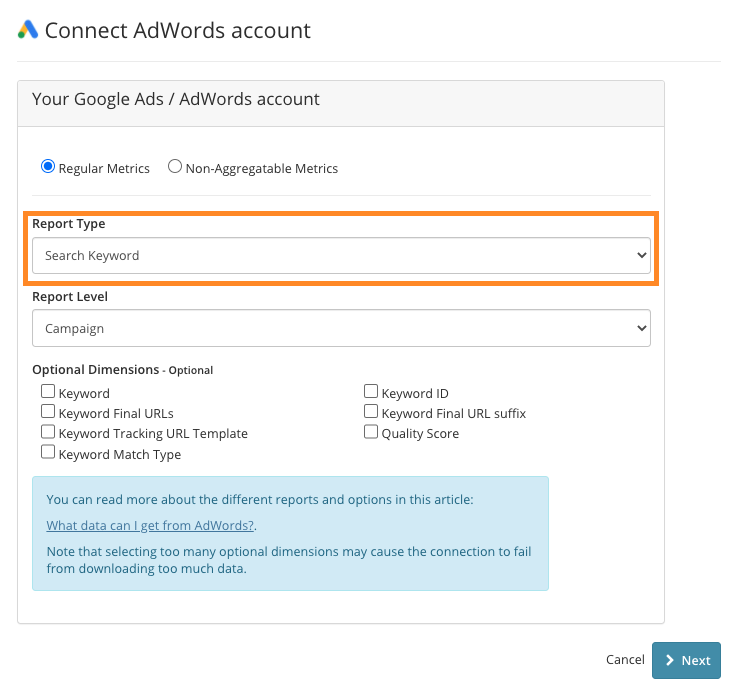Select the Keyword Match Type checkbox
The image size is (736, 693).
(x=48, y=452)
